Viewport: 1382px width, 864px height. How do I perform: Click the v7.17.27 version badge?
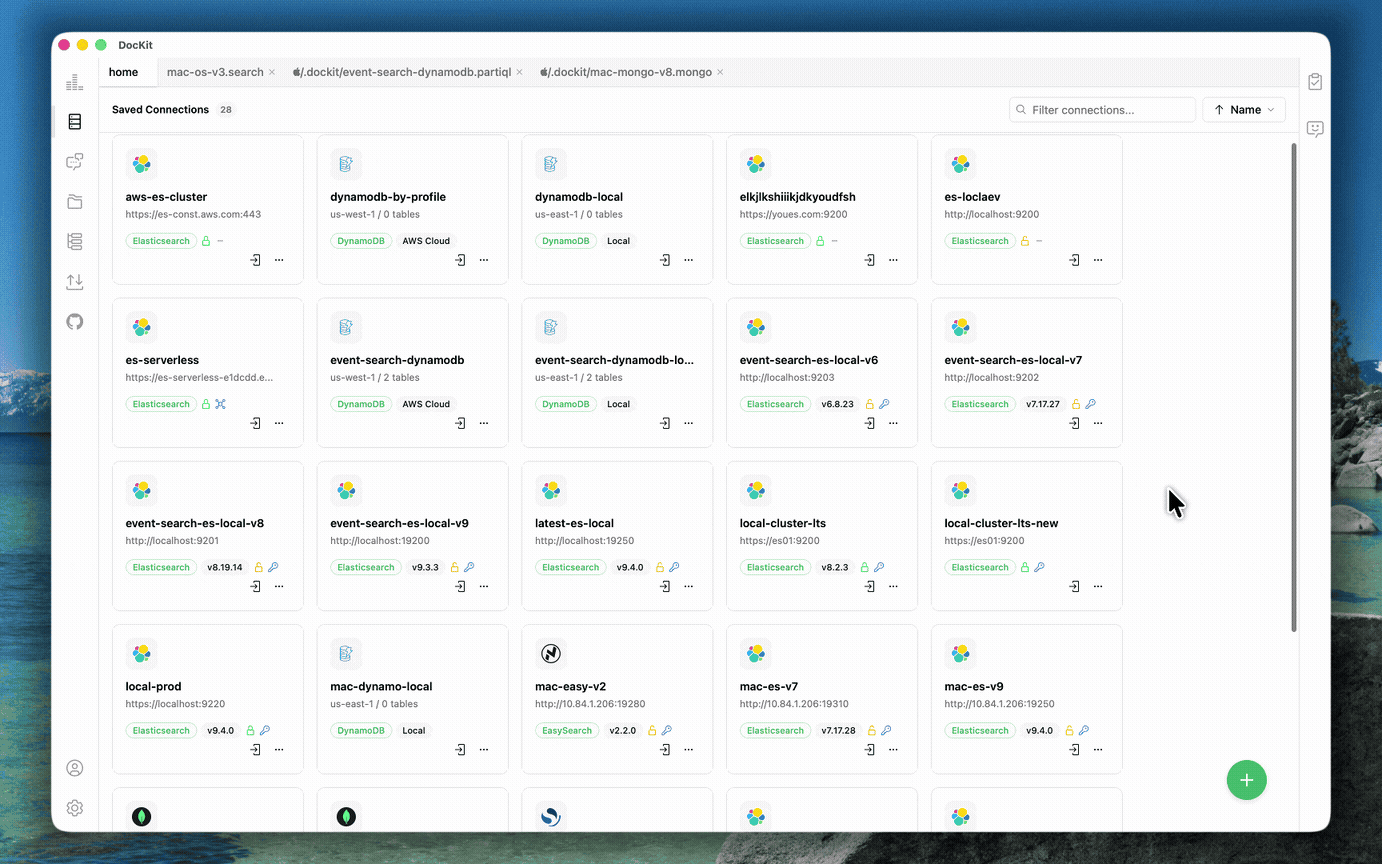(1043, 404)
